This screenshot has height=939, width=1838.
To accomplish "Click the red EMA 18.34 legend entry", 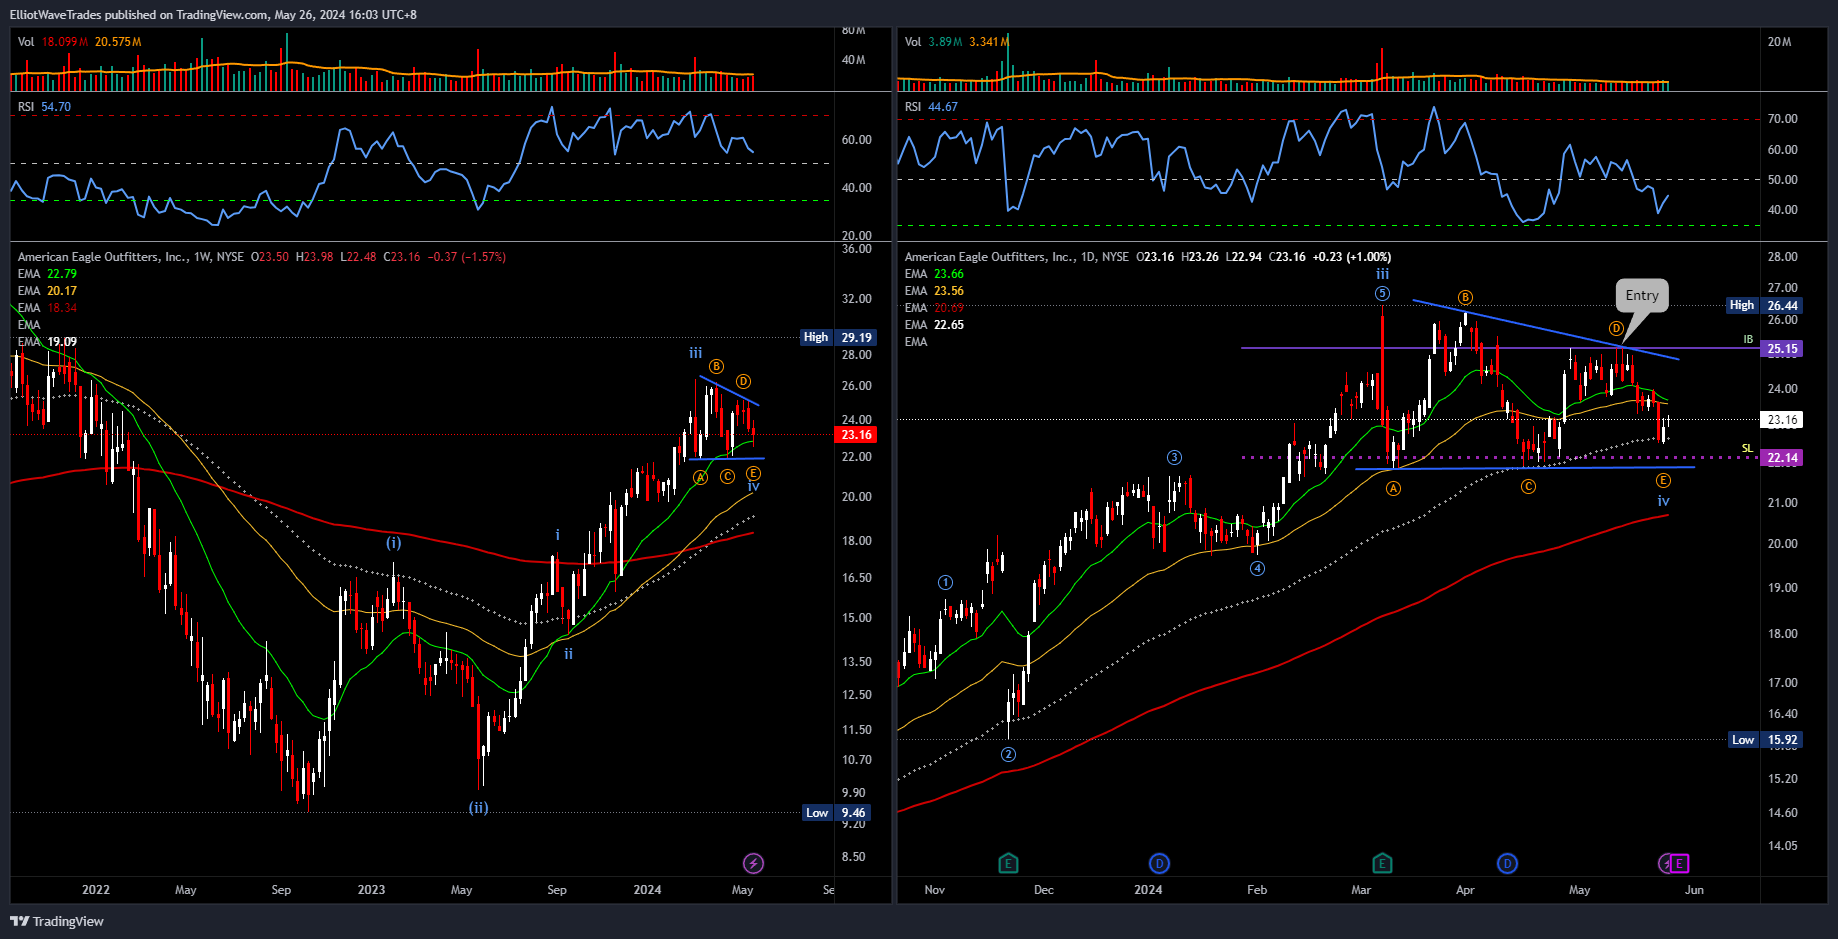I will (47, 308).
